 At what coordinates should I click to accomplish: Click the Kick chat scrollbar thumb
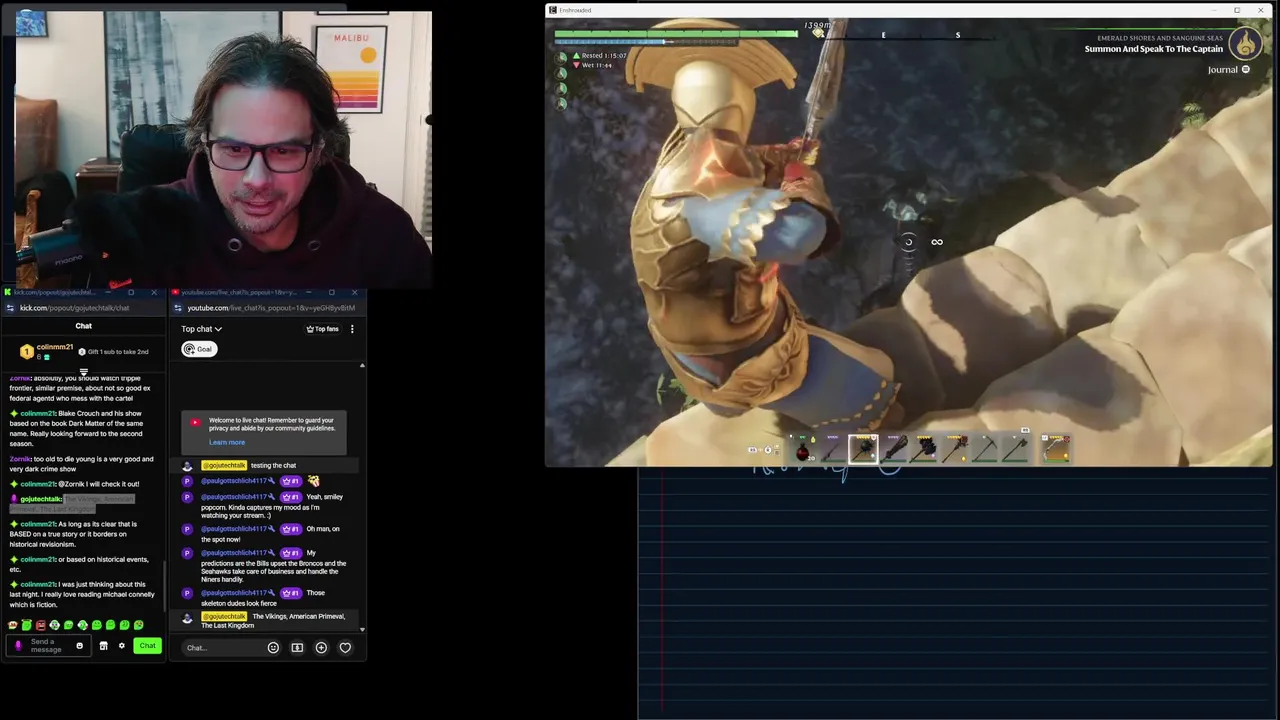(x=164, y=588)
